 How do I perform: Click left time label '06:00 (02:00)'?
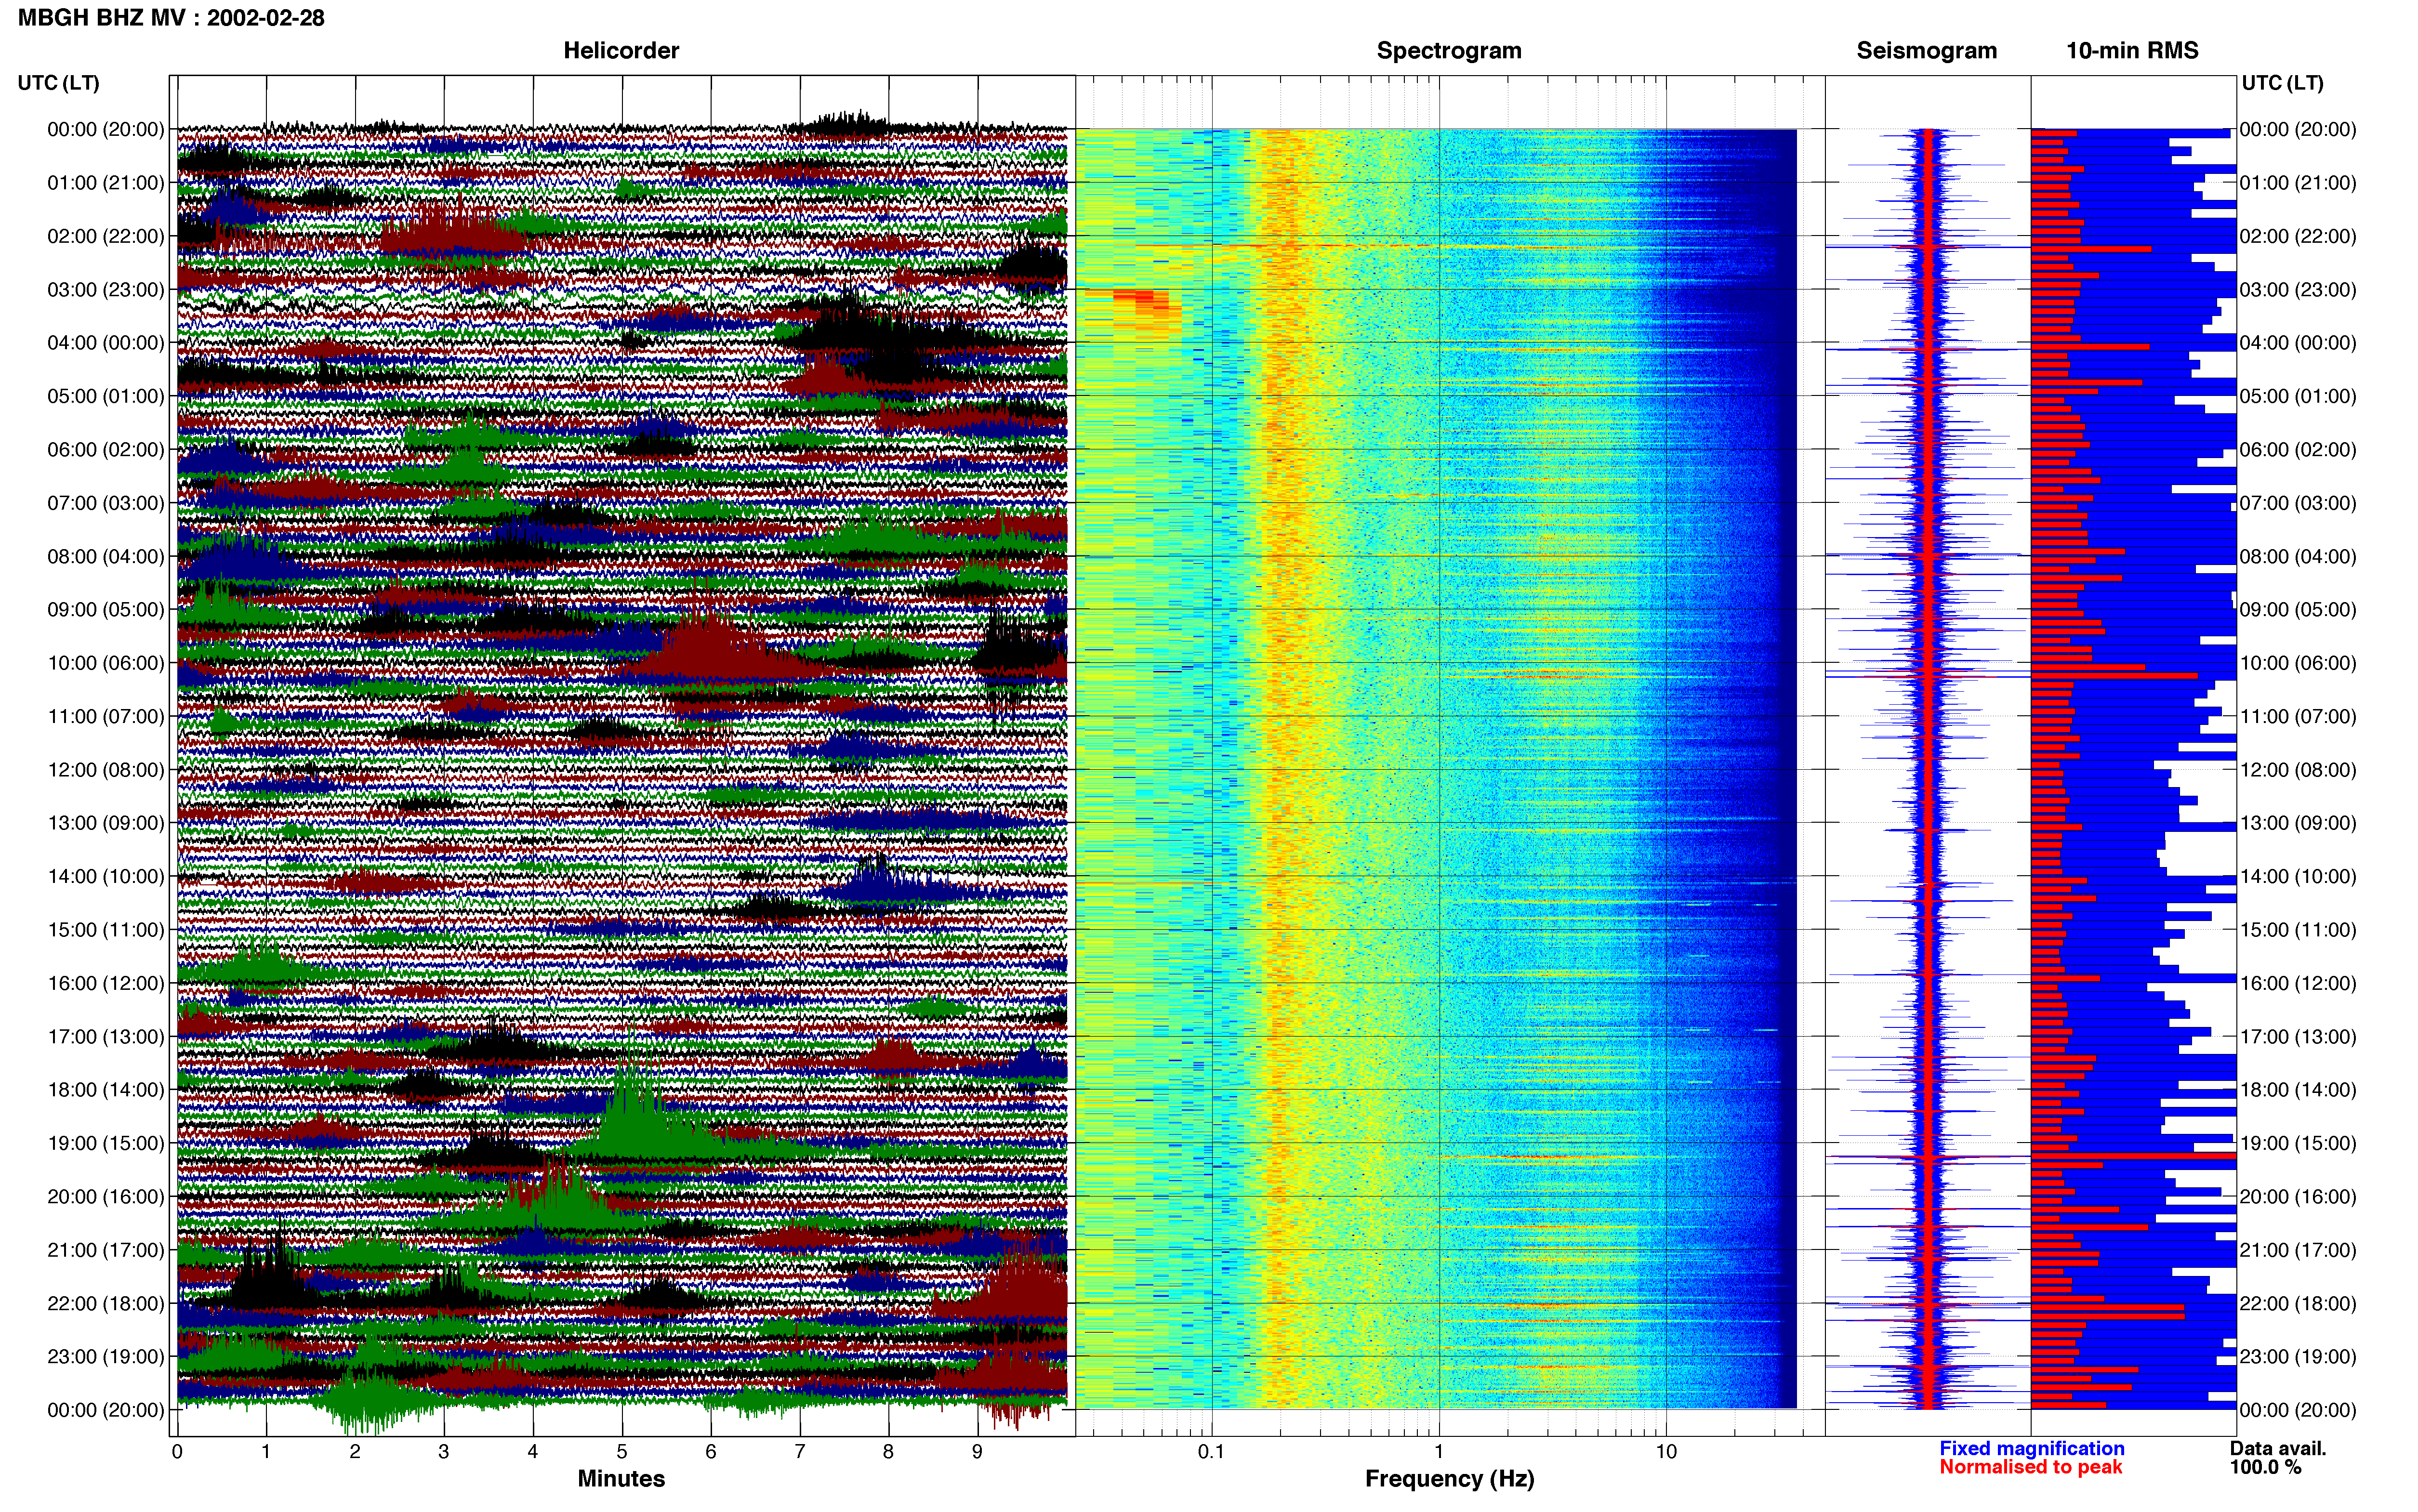[x=105, y=450]
